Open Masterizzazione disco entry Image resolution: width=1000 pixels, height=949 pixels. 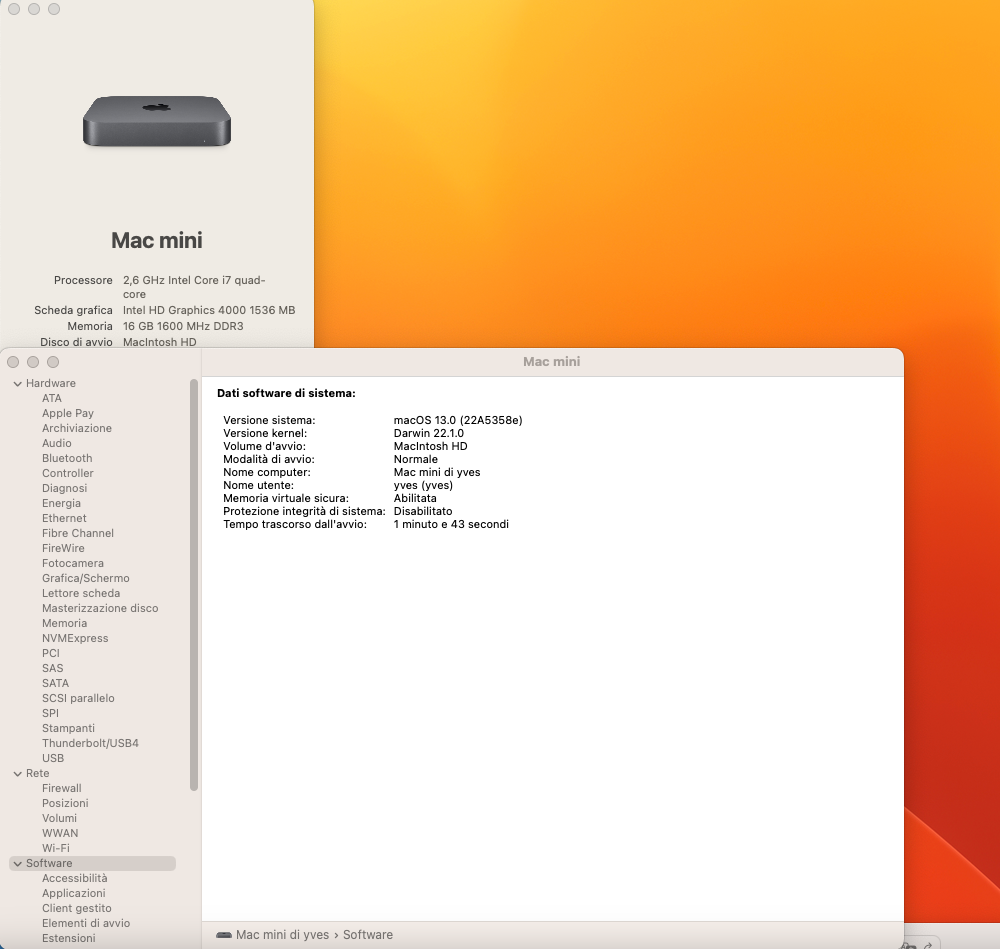pos(100,608)
